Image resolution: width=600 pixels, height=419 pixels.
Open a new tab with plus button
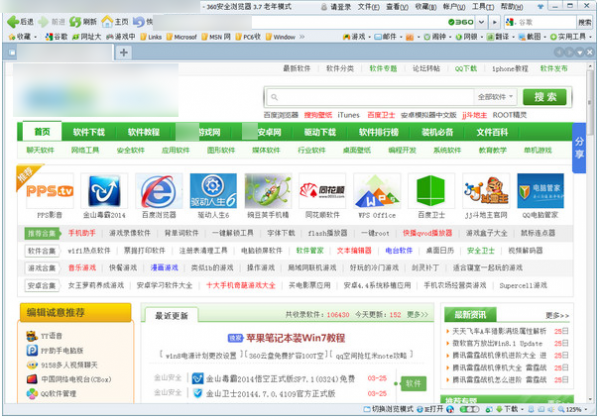pos(124,52)
